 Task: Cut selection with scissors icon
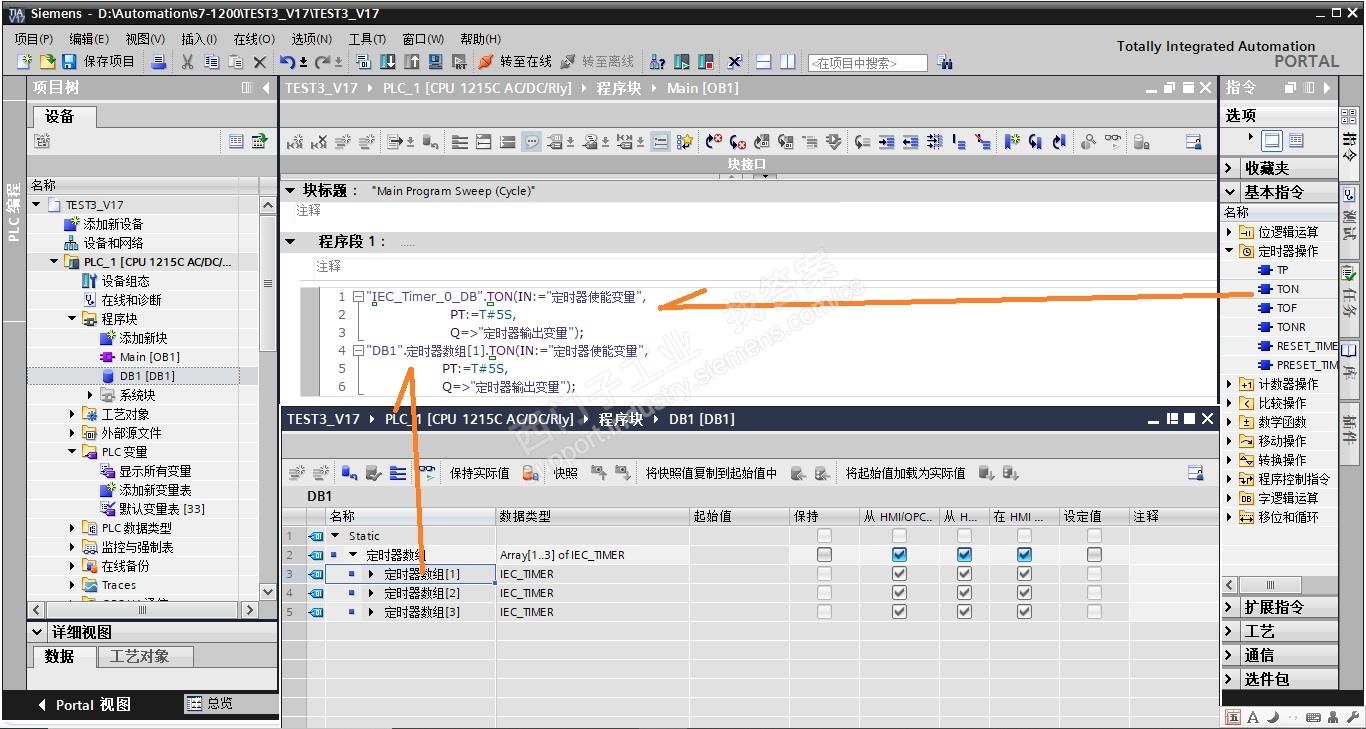pyautogui.click(x=187, y=62)
